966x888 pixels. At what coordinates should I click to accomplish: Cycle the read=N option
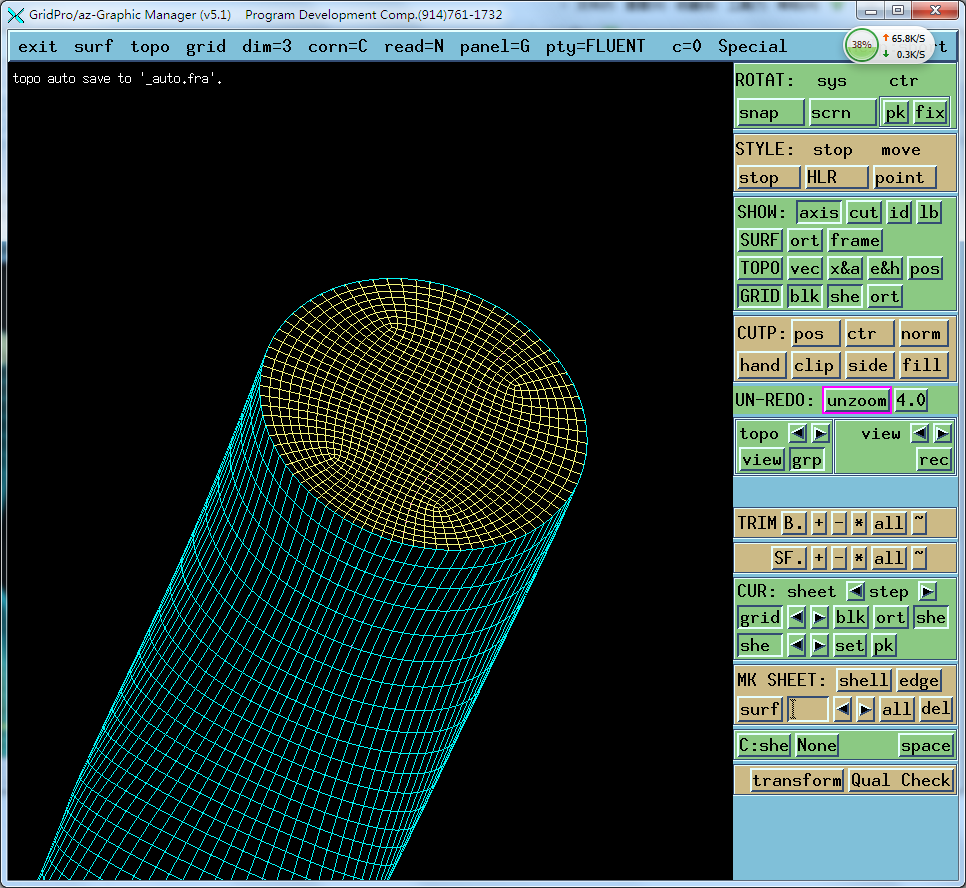click(x=413, y=46)
